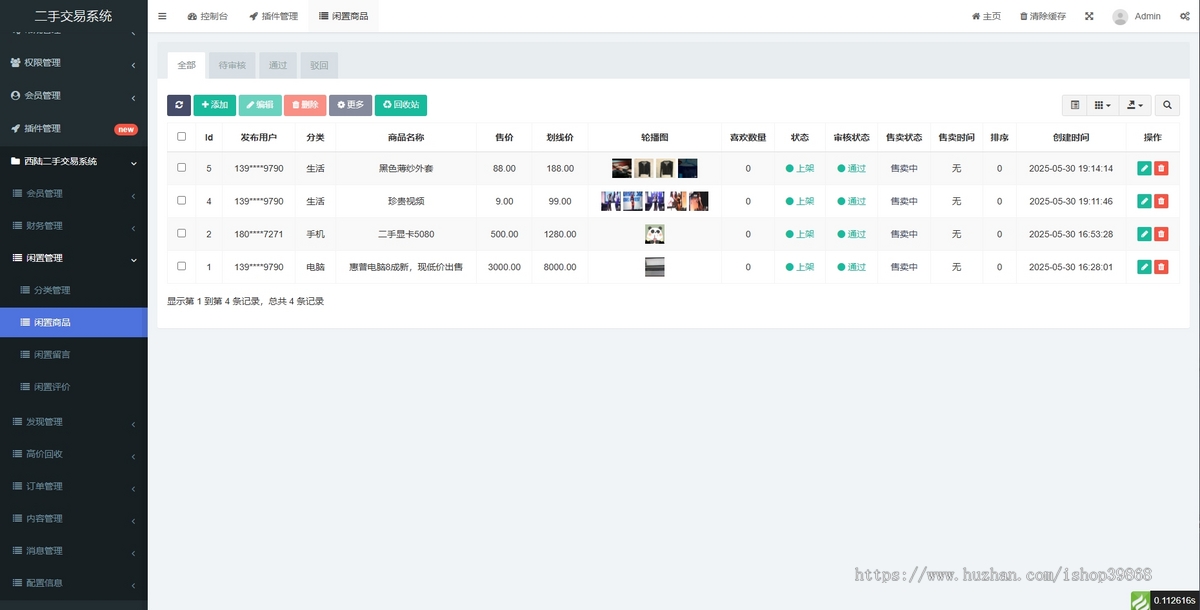This screenshot has height=610, width=1200.
Task: Tick the select-all checkbox in table header
Action: 181,137
